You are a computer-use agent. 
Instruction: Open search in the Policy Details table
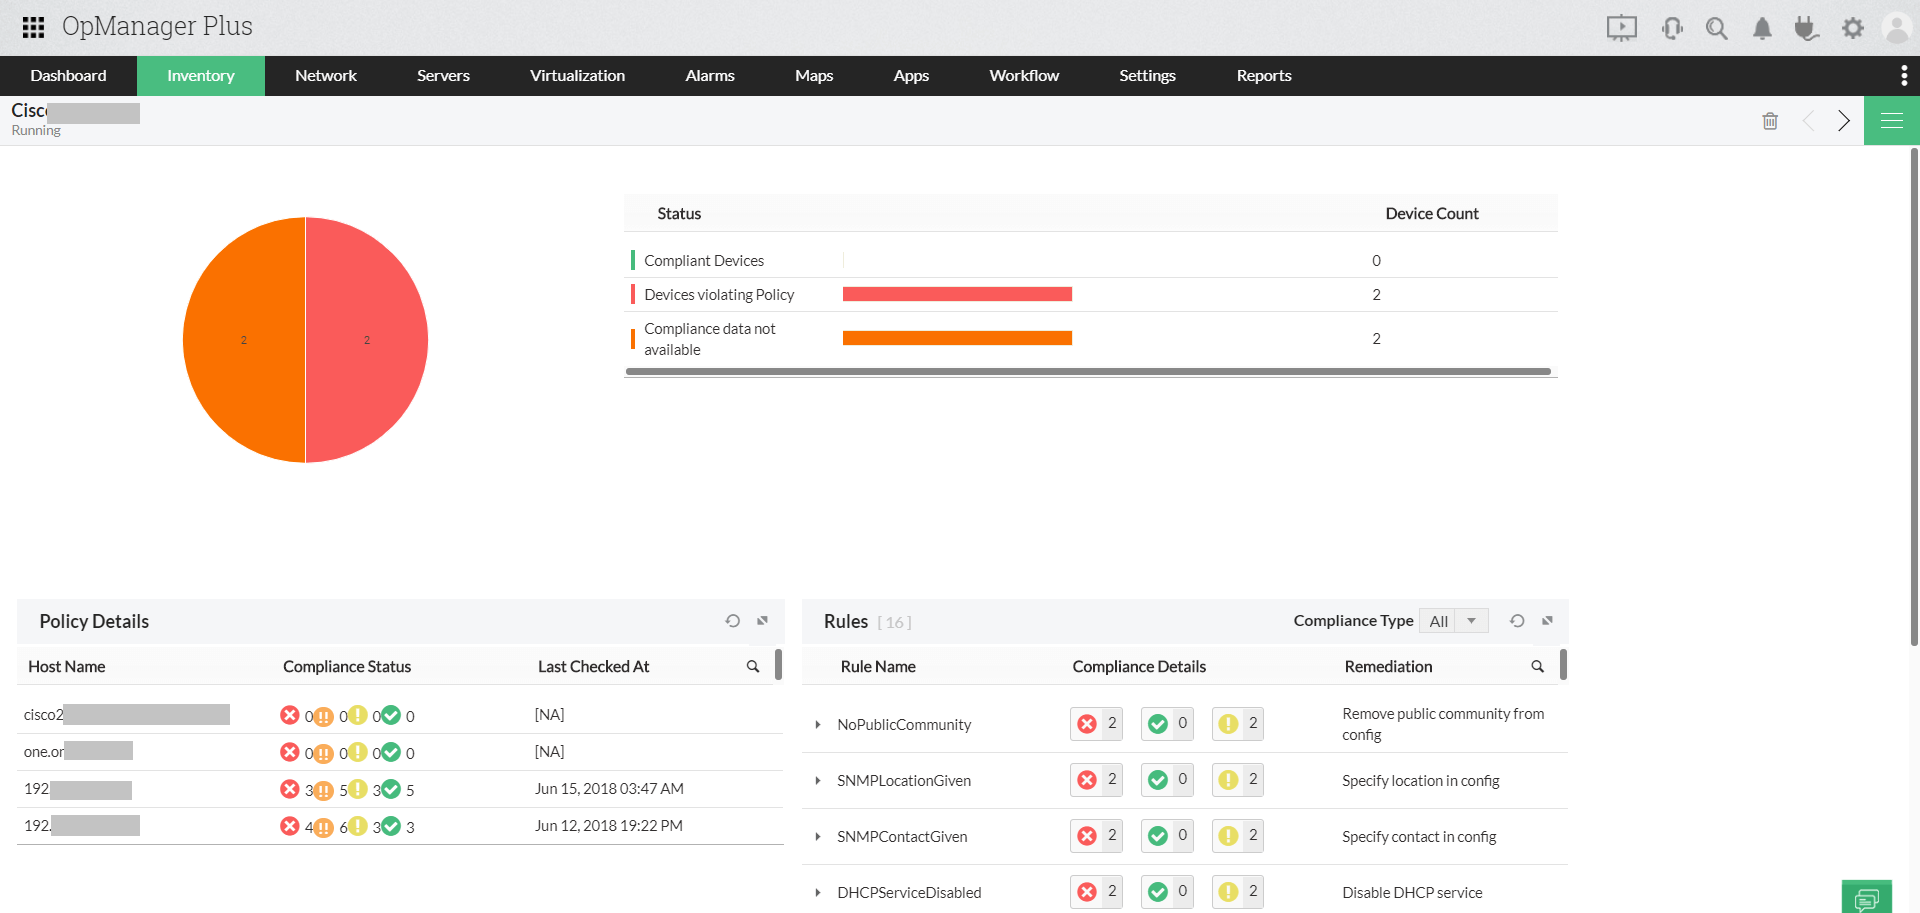[x=753, y=664]
